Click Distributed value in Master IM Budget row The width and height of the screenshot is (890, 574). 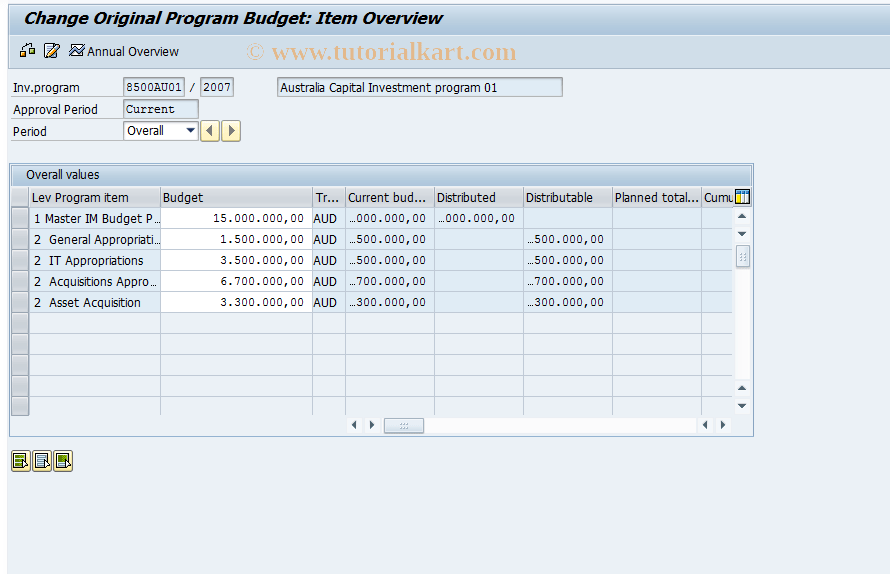(x=478, y=219)
